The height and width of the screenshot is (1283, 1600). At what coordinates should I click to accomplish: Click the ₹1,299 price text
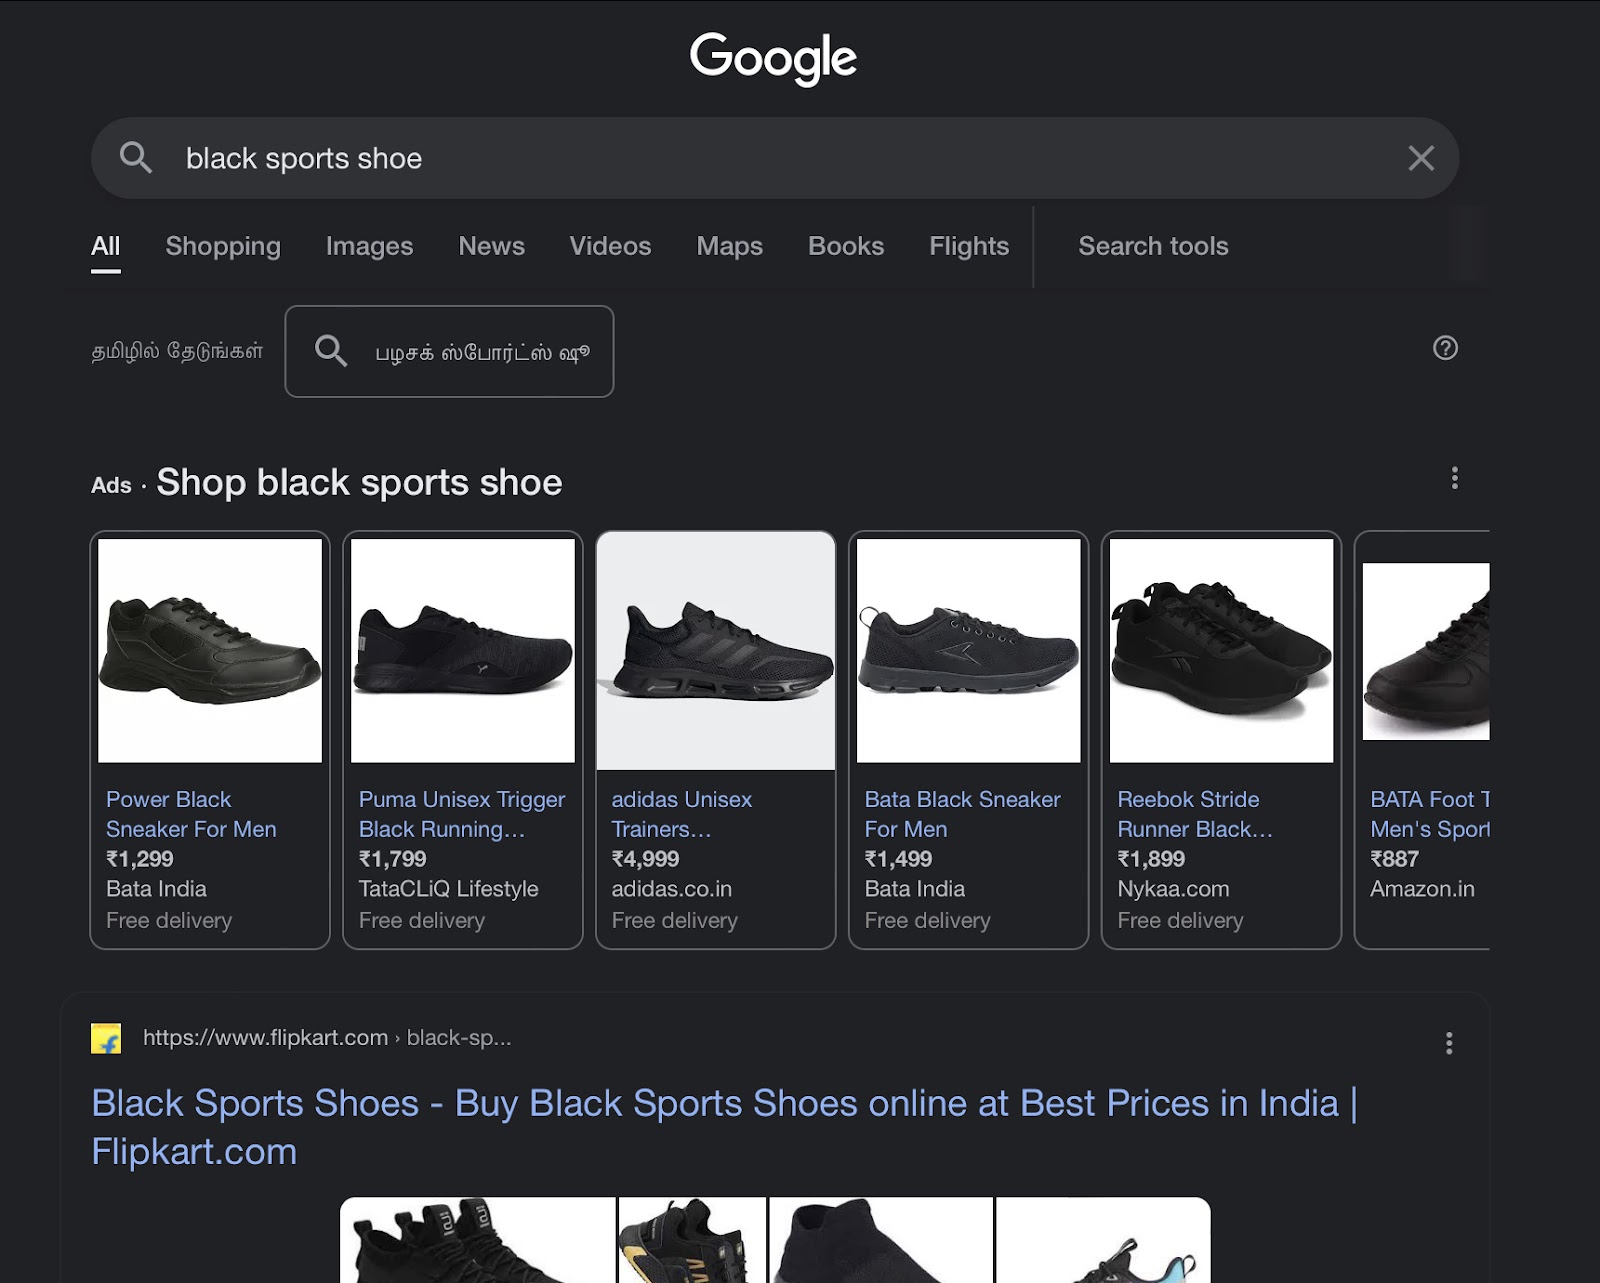[140, 859]
